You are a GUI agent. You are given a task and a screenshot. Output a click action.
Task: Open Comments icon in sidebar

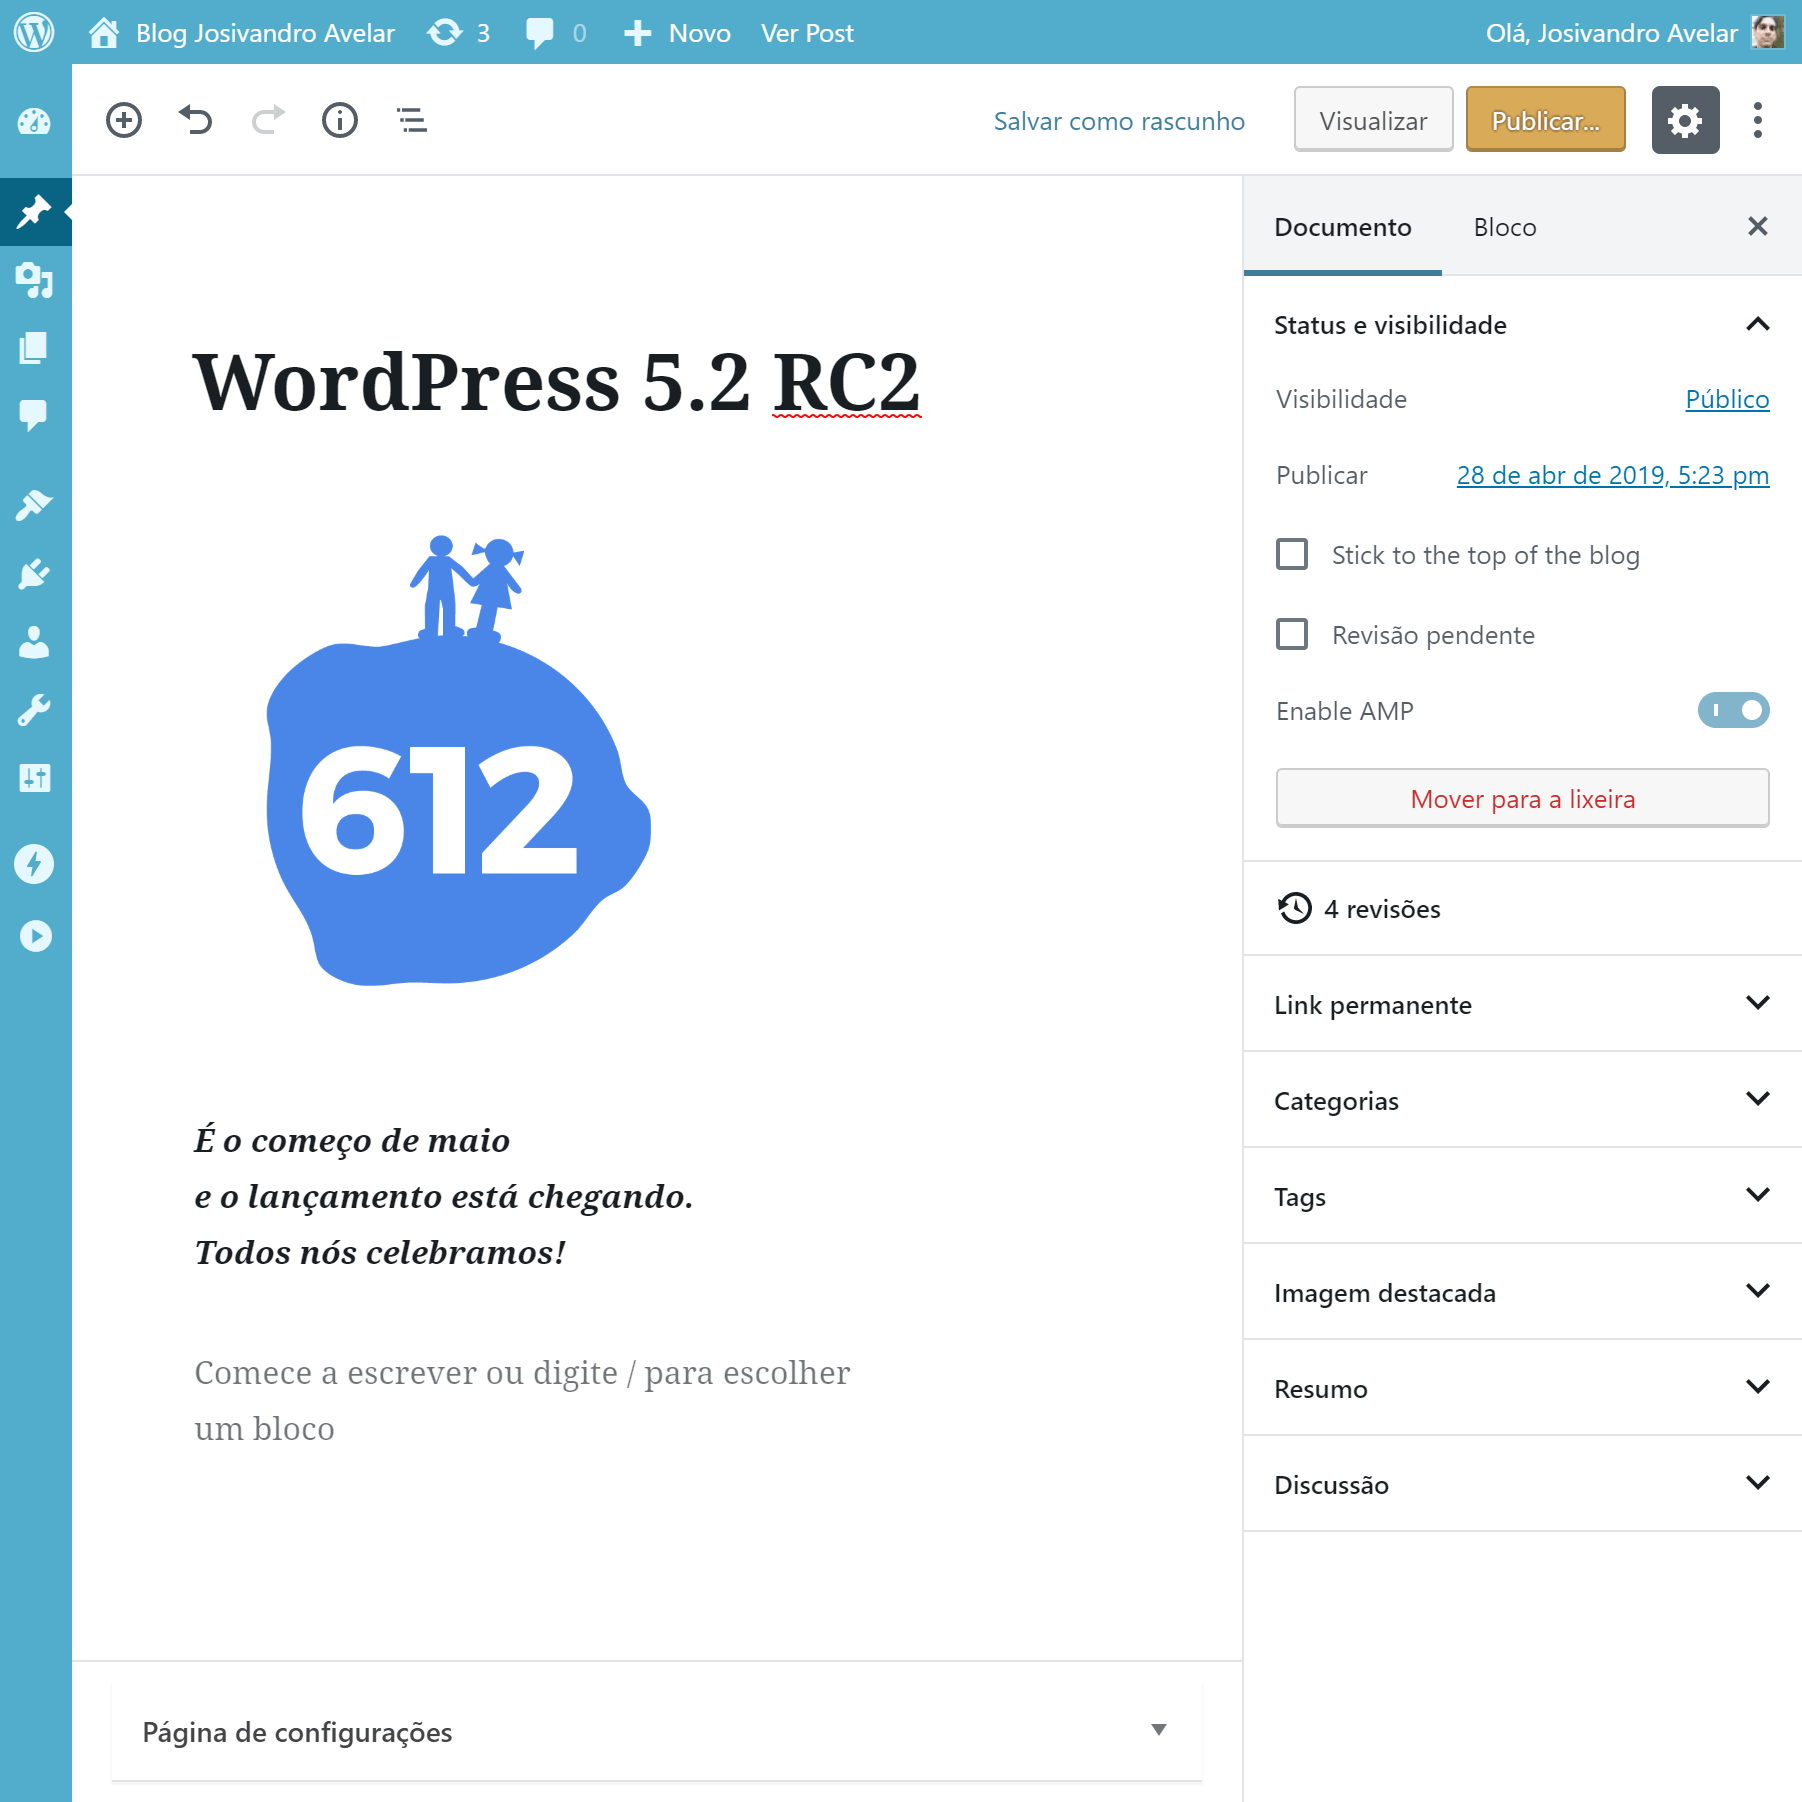[34, 415]
